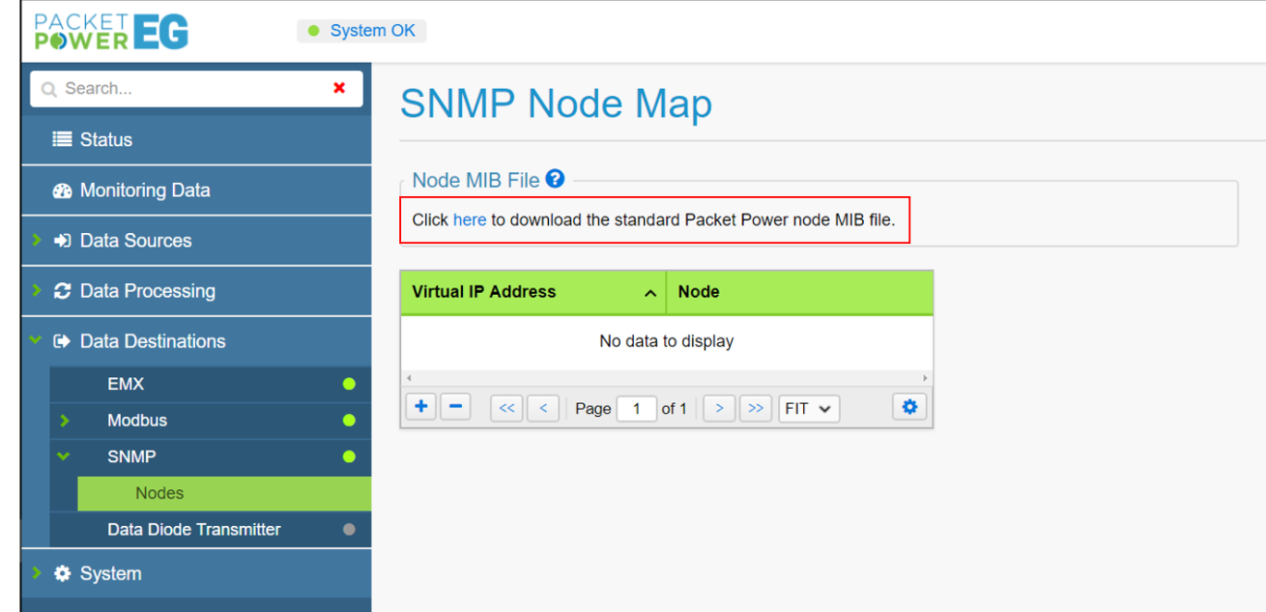This screenshot has height=612, width=1266.
Task: Select Data Diode Transmitter item
Action: tap(194, 529)
